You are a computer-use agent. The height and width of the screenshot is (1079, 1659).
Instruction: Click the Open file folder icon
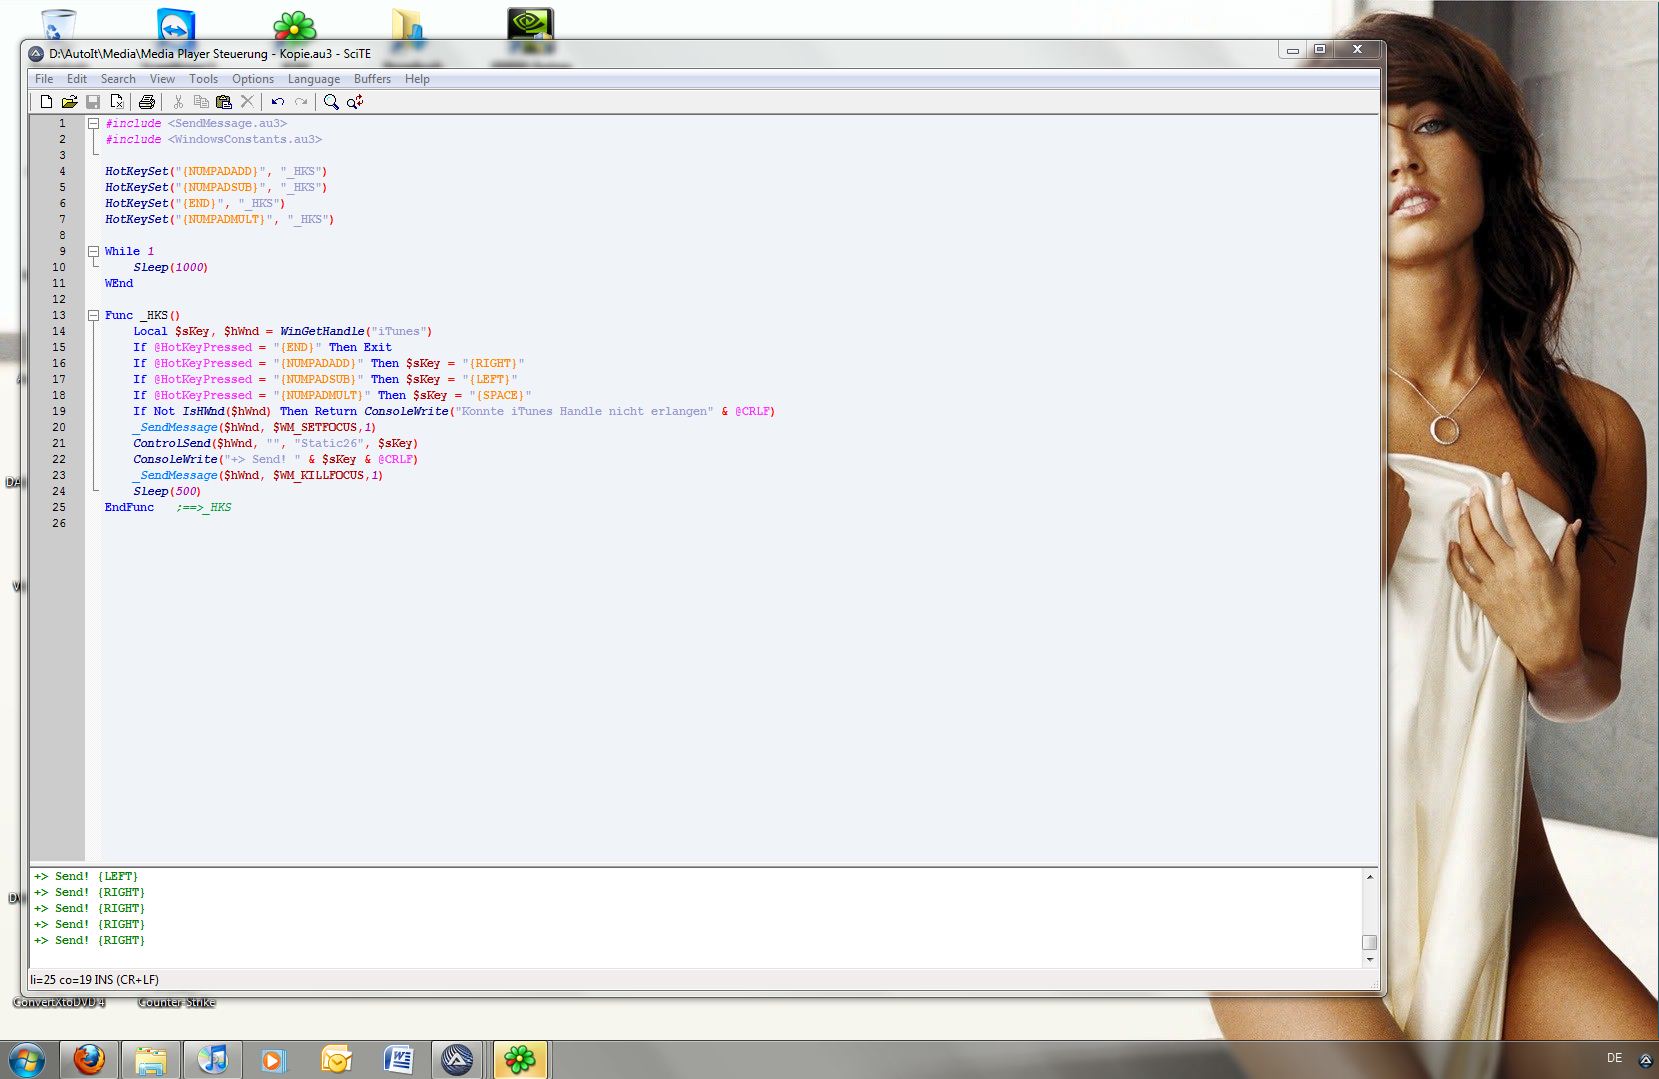tap(69, 102)
